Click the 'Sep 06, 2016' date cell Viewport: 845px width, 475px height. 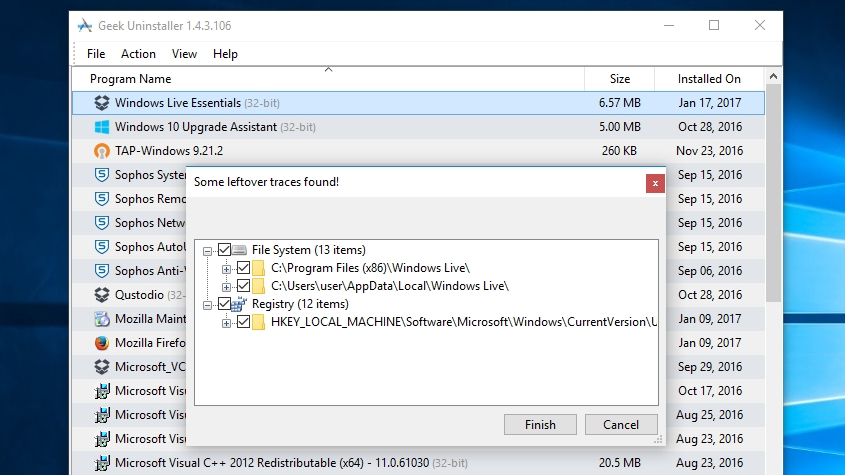(710, 271)
